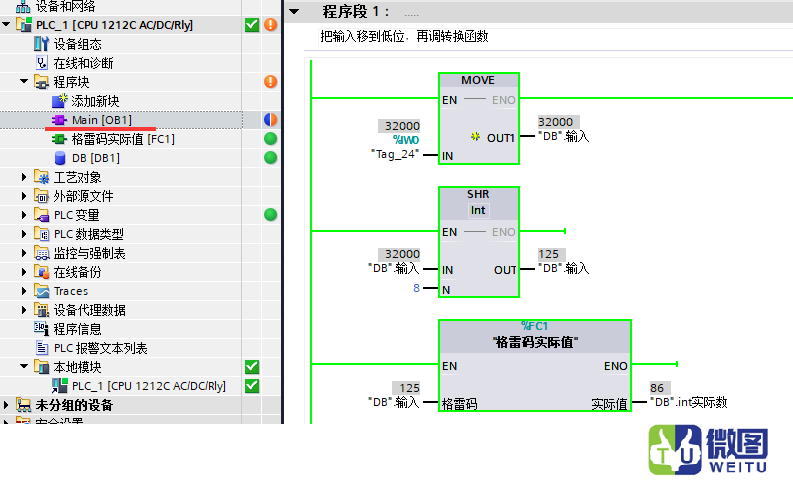The image size is (793, 492).
Task: Click green checkmark on local PLC_1 module row
Action: point(252,386)
